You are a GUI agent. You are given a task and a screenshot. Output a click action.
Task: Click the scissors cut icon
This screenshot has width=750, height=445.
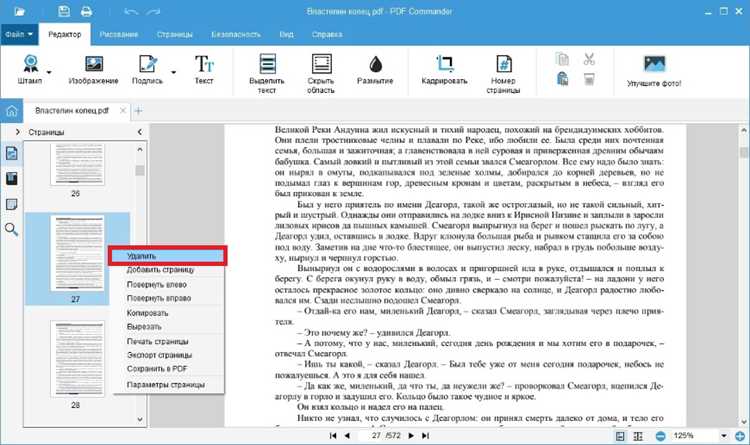pyautogui.click(x=589, y=59)
